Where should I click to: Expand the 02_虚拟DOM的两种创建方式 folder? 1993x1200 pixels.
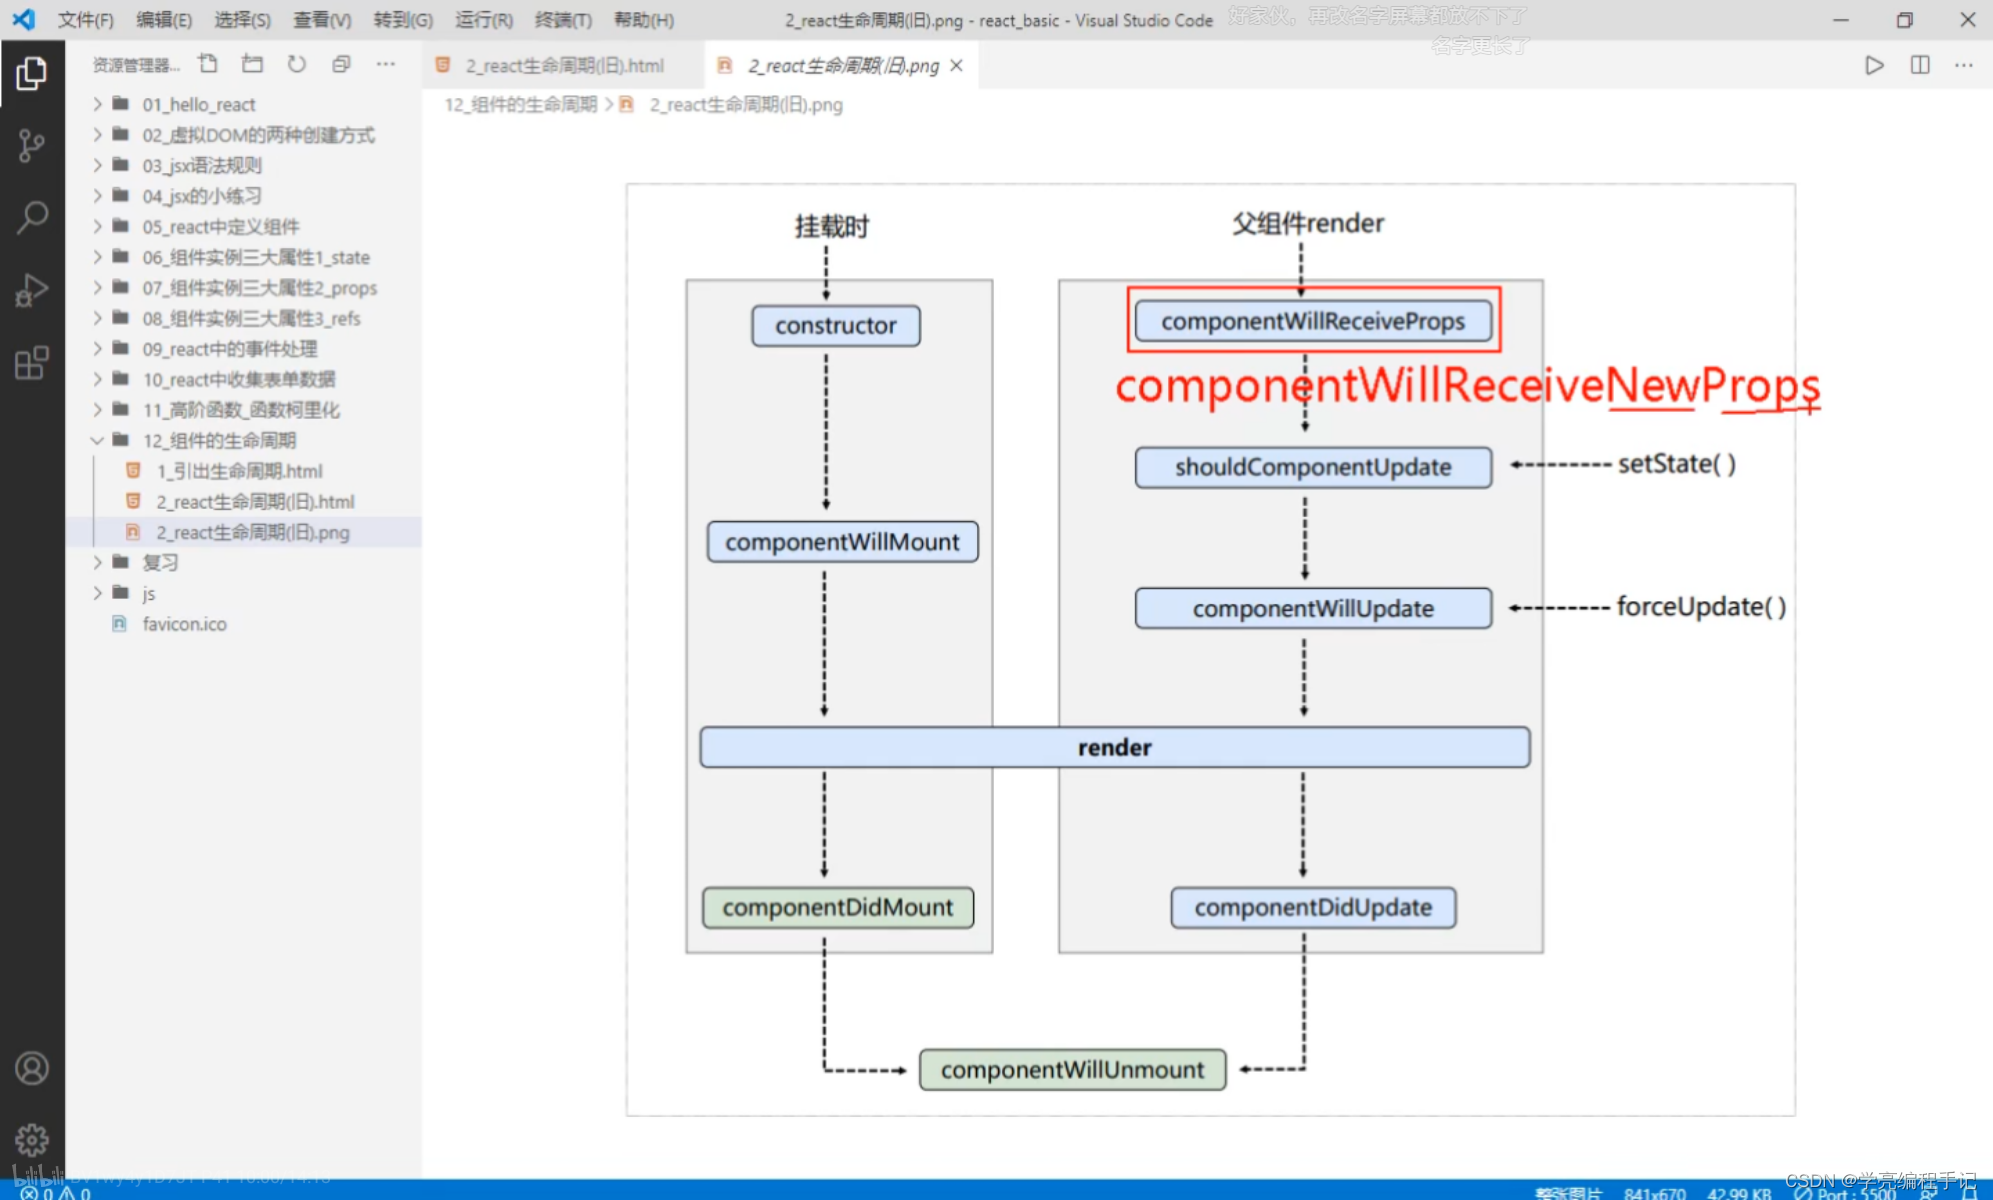[x=244, y=135]
